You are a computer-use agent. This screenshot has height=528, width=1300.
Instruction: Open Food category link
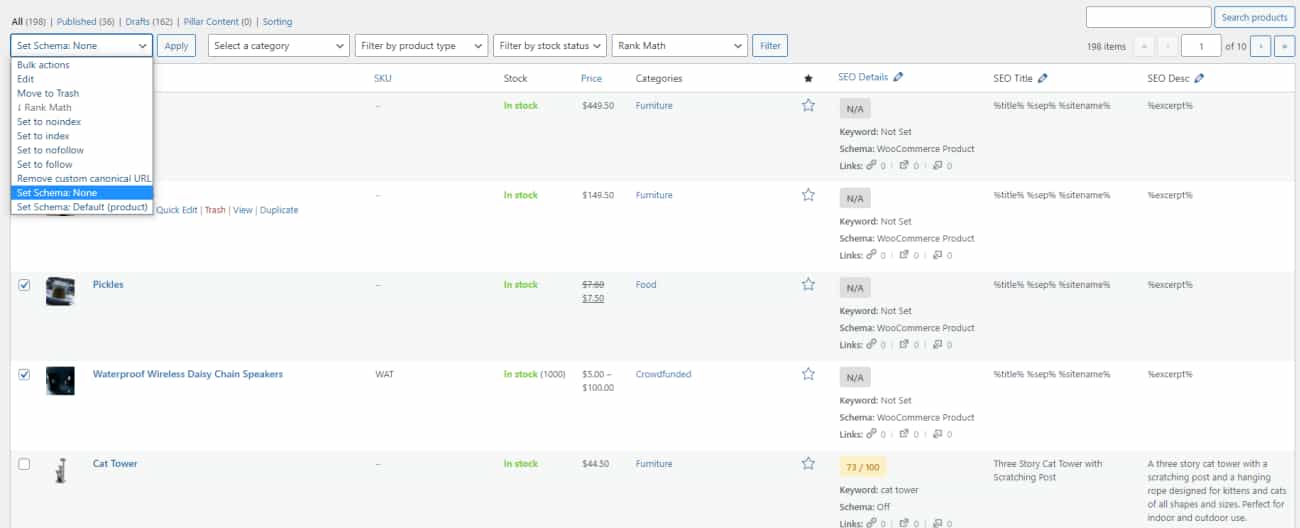(x=646, y=284)
